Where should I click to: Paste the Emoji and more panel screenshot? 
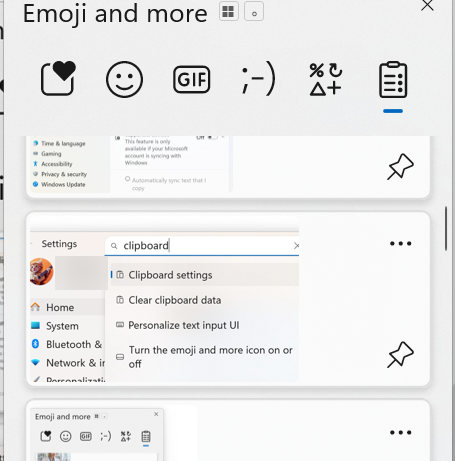click(x=228, y=430)
